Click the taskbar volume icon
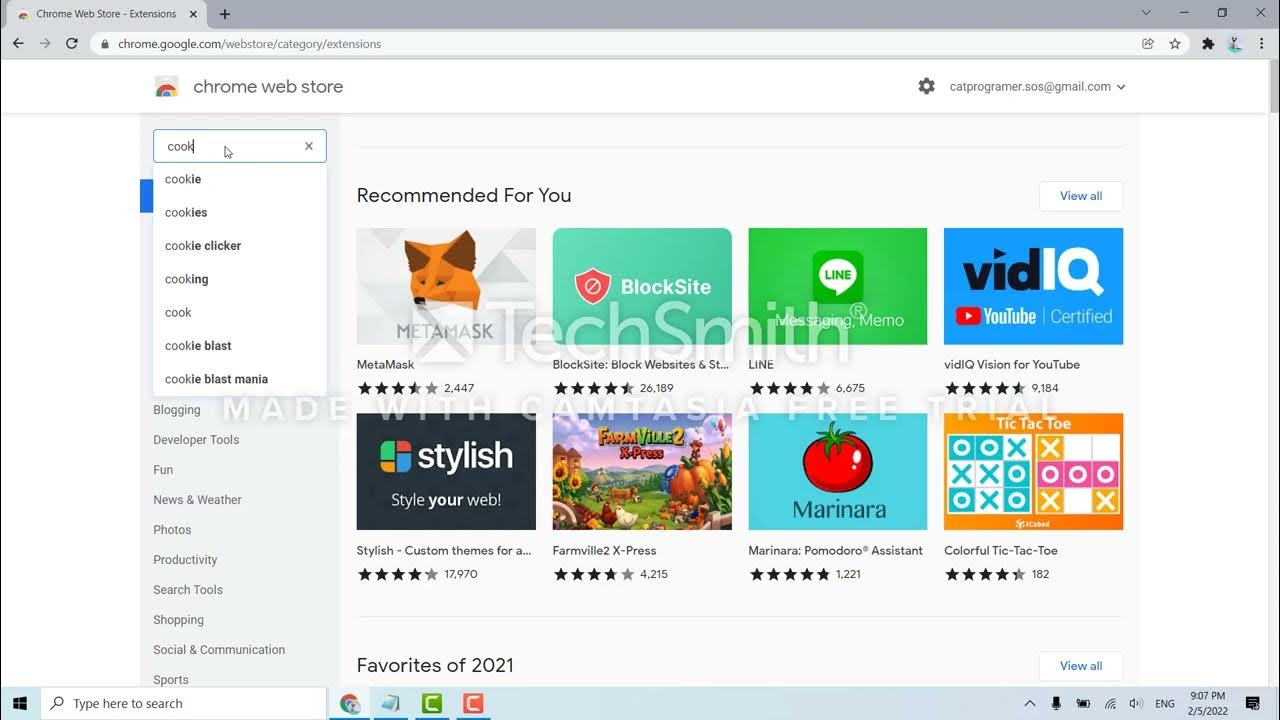 pyautogui.click(x=1135, y=704)
